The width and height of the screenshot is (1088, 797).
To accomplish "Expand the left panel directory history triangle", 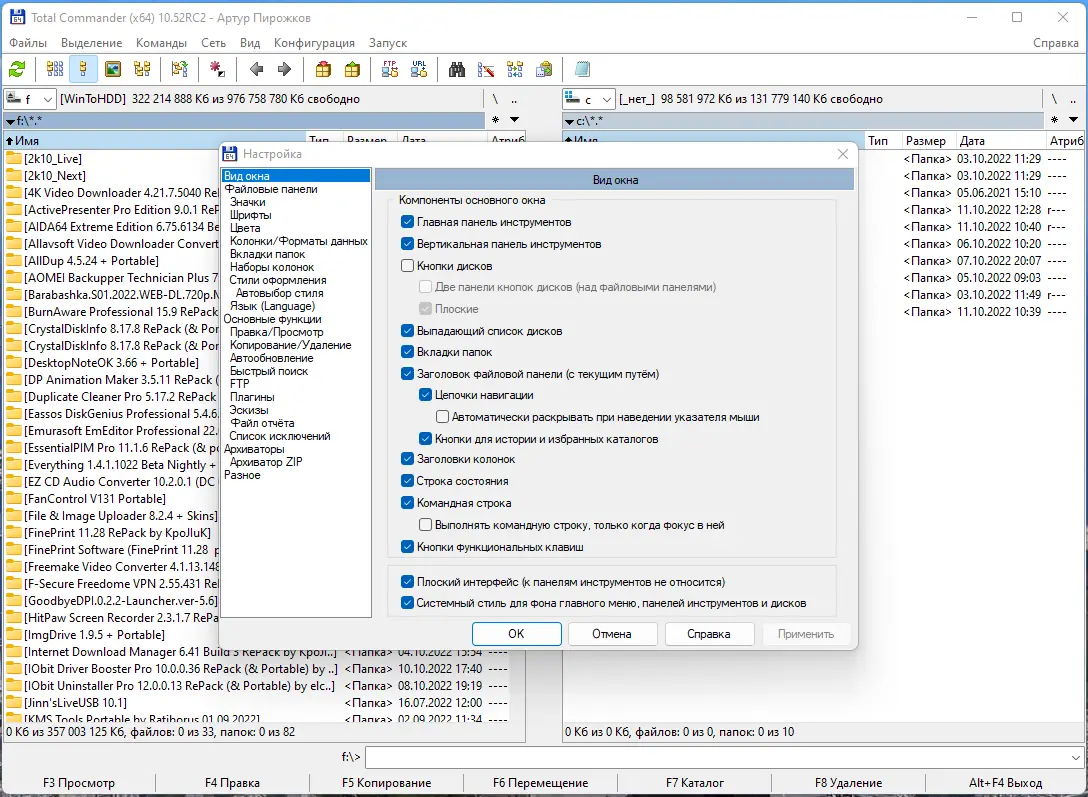I will tap(514, 120).
